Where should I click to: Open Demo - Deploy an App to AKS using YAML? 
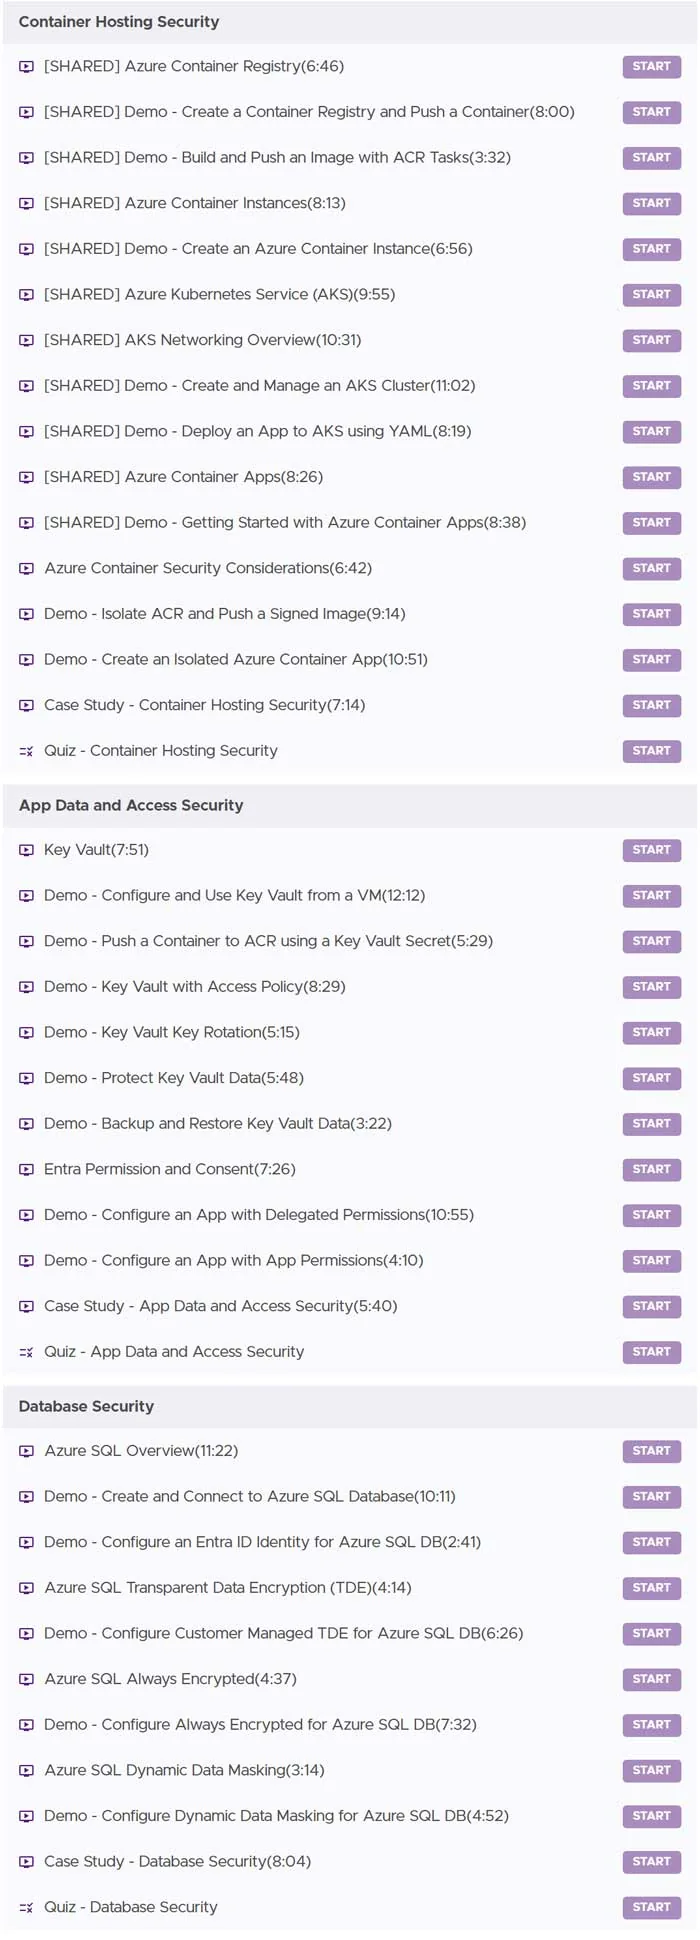point(258,431)
